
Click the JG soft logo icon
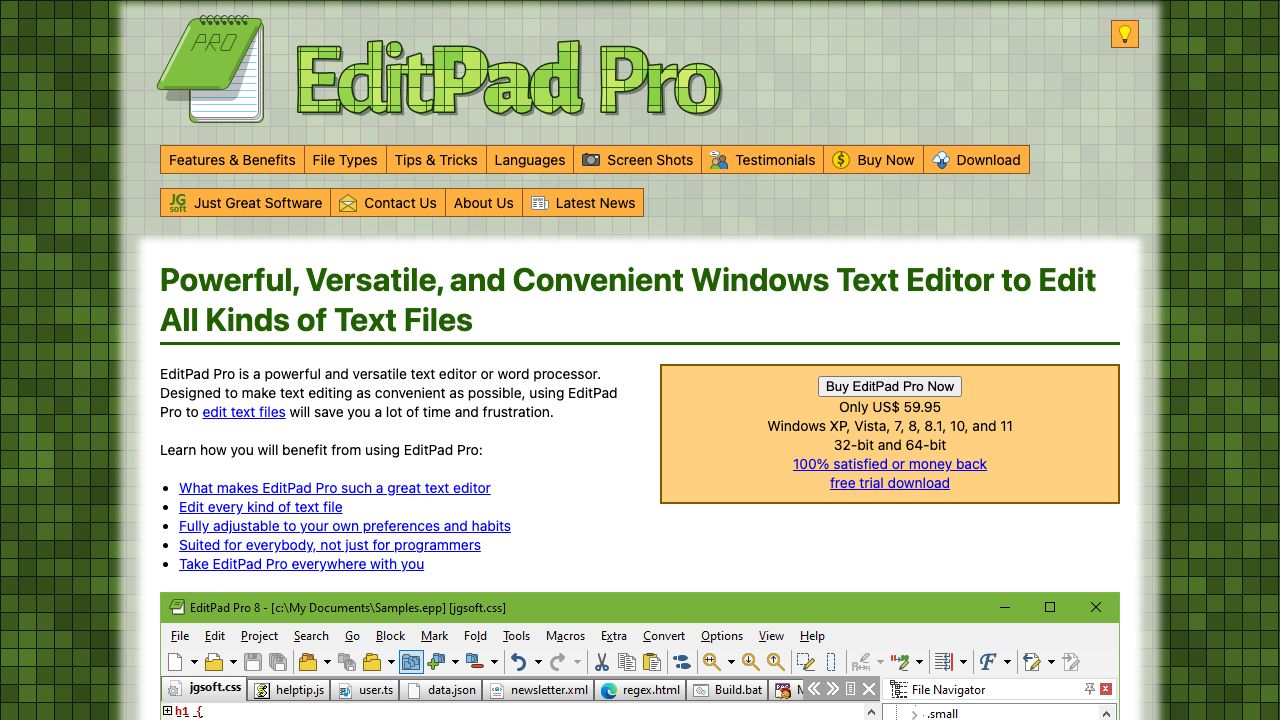coord(178,203)
